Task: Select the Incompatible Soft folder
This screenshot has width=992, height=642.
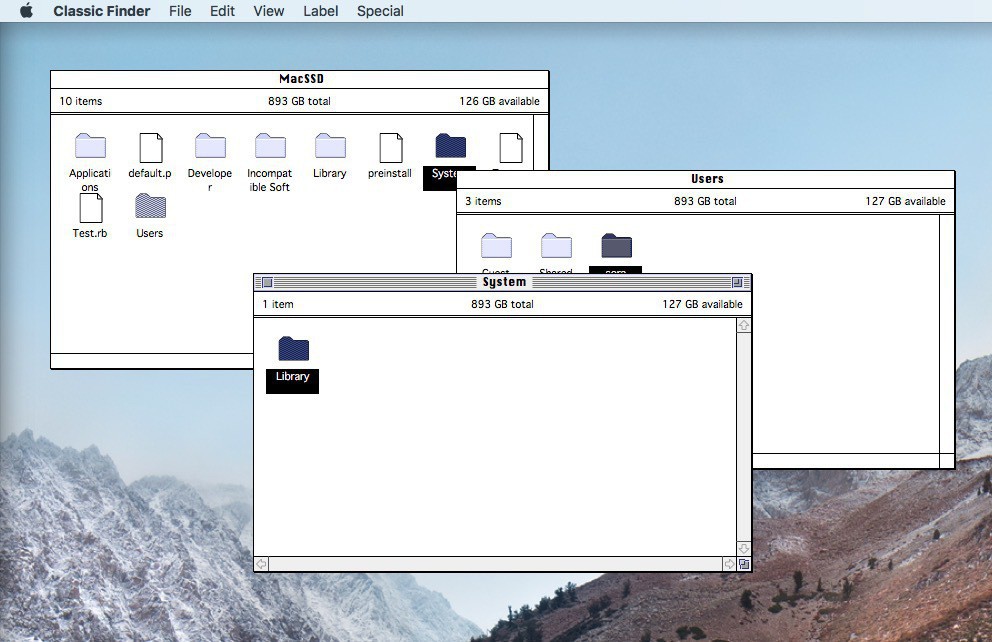Action: pyautogui.click(x=270, y=147)
